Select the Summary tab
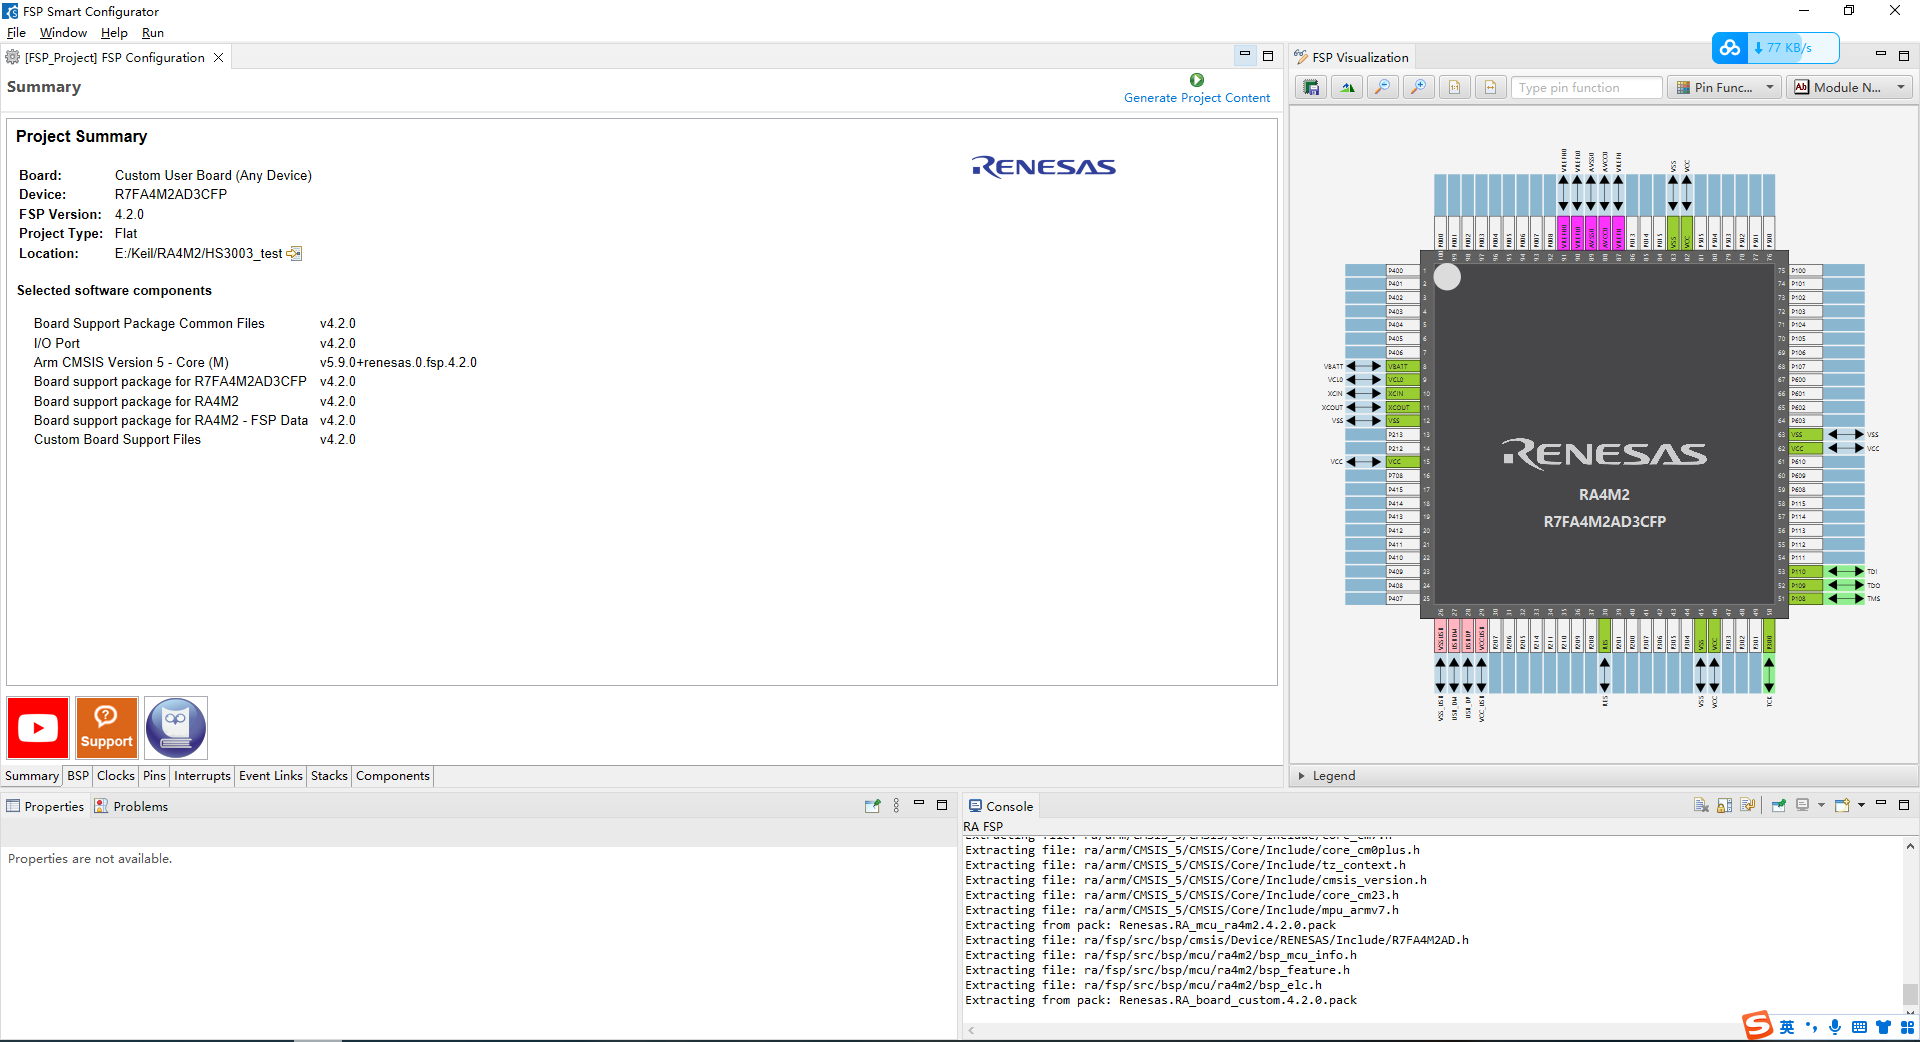 click(x=32, y=776)
